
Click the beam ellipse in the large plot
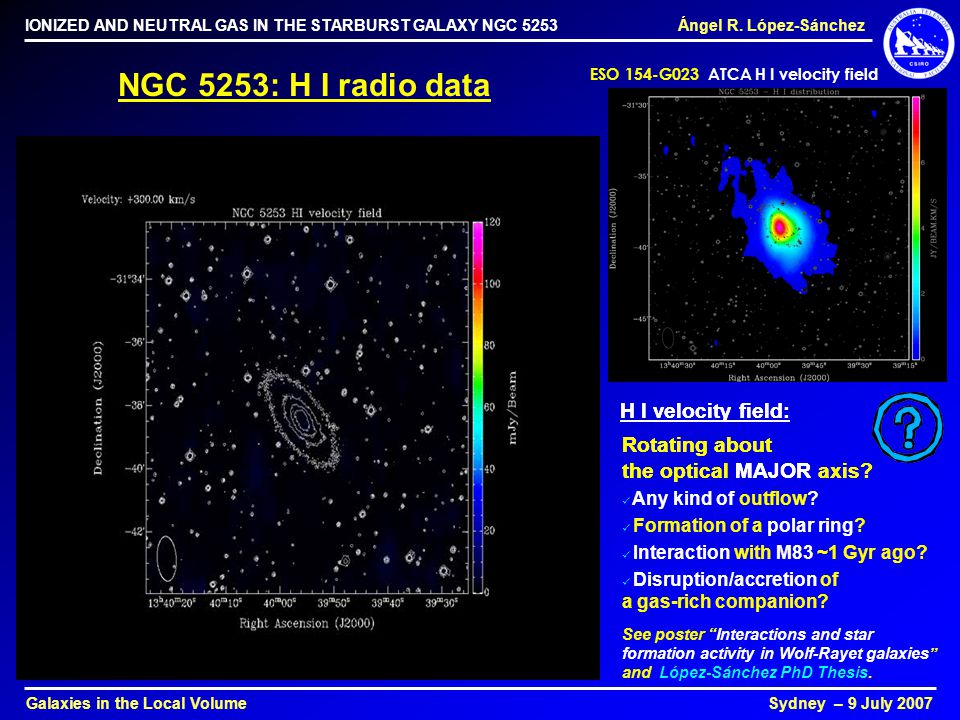tap(167, 558)
